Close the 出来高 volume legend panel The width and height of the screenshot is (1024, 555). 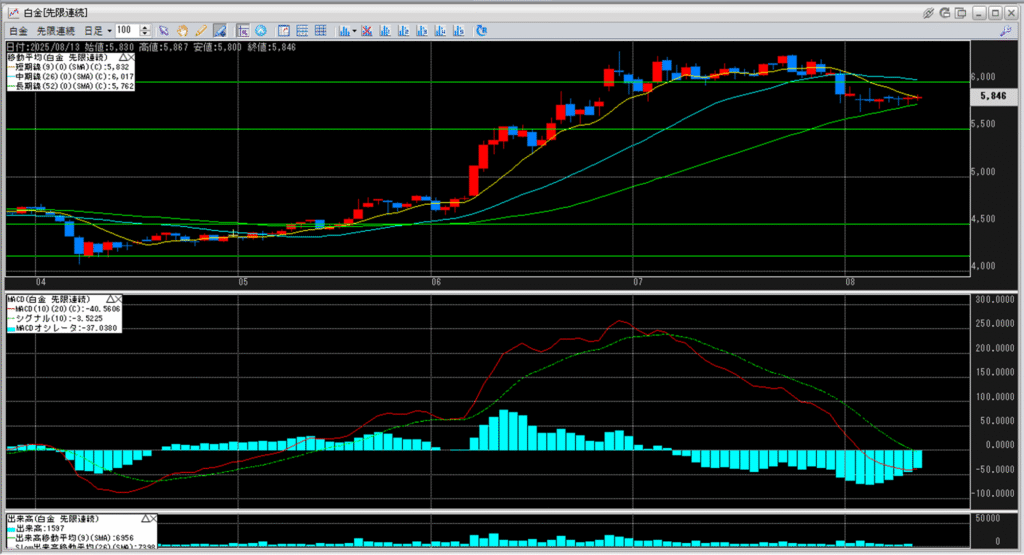[155, 519]
